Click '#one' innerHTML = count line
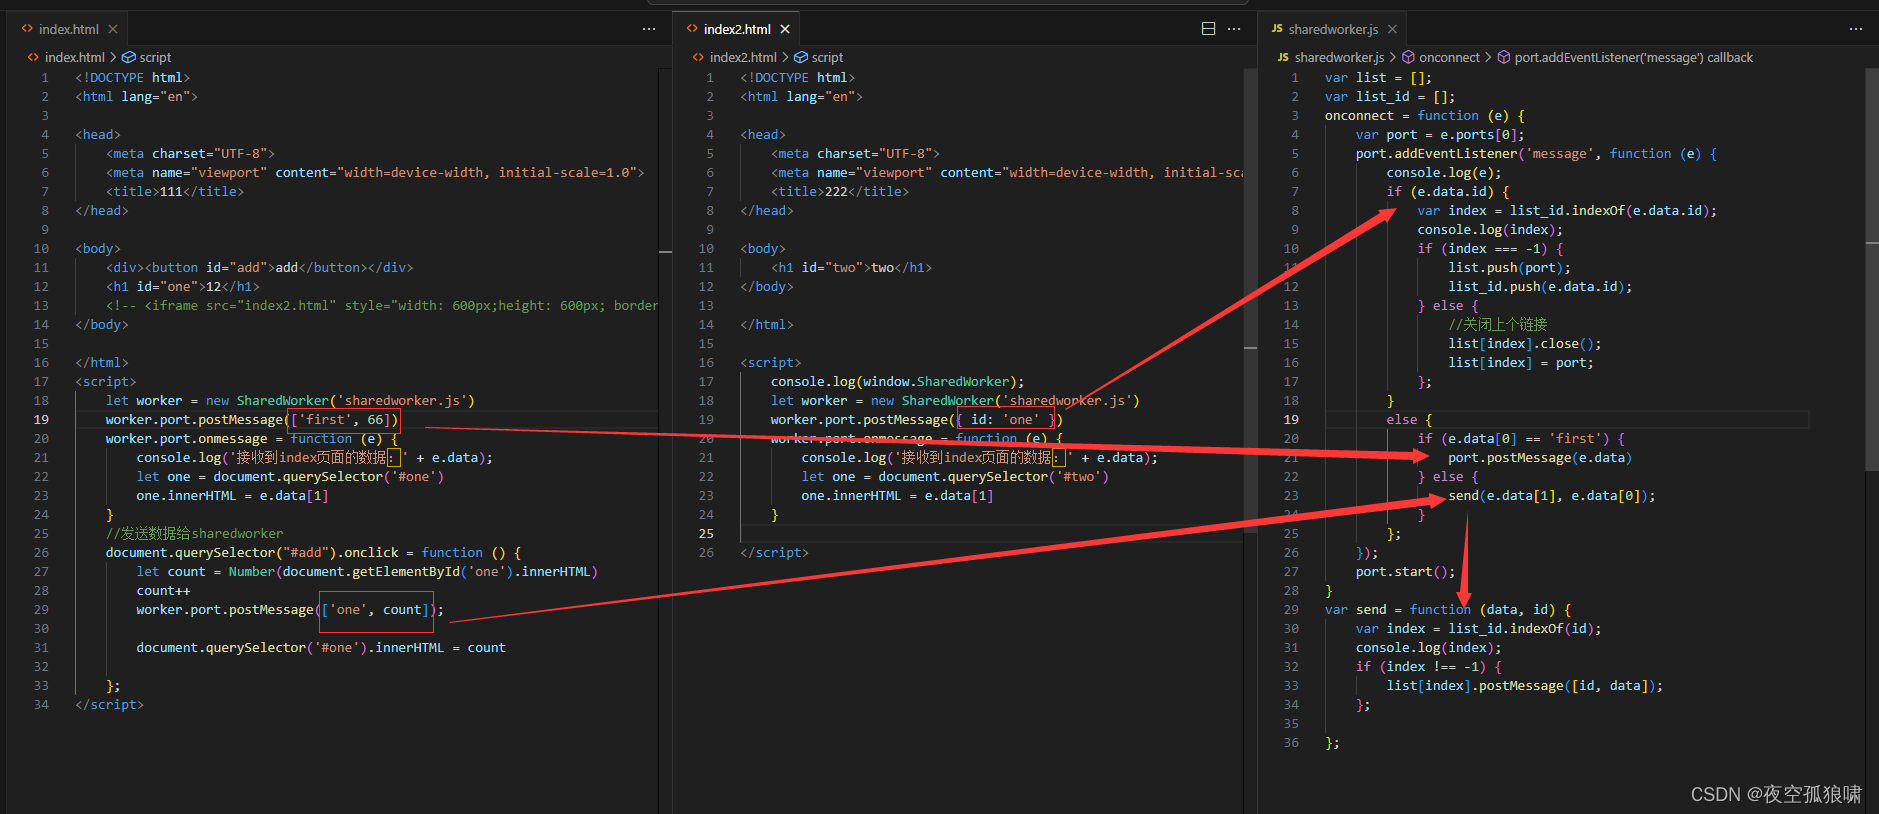 coord(321,647)
